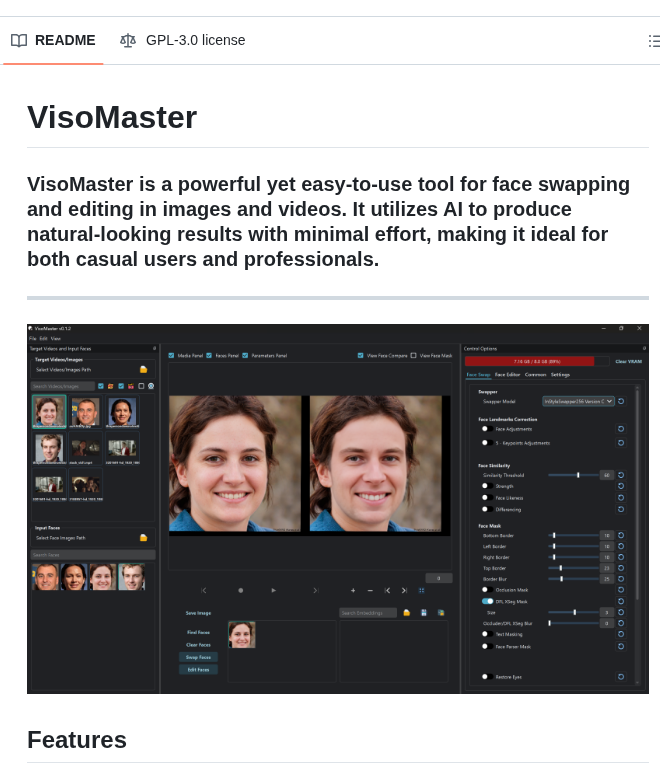This screenshot has height=780, width=660.
Task: Reset the Swapper Model setting
Action: coord(621,401)
